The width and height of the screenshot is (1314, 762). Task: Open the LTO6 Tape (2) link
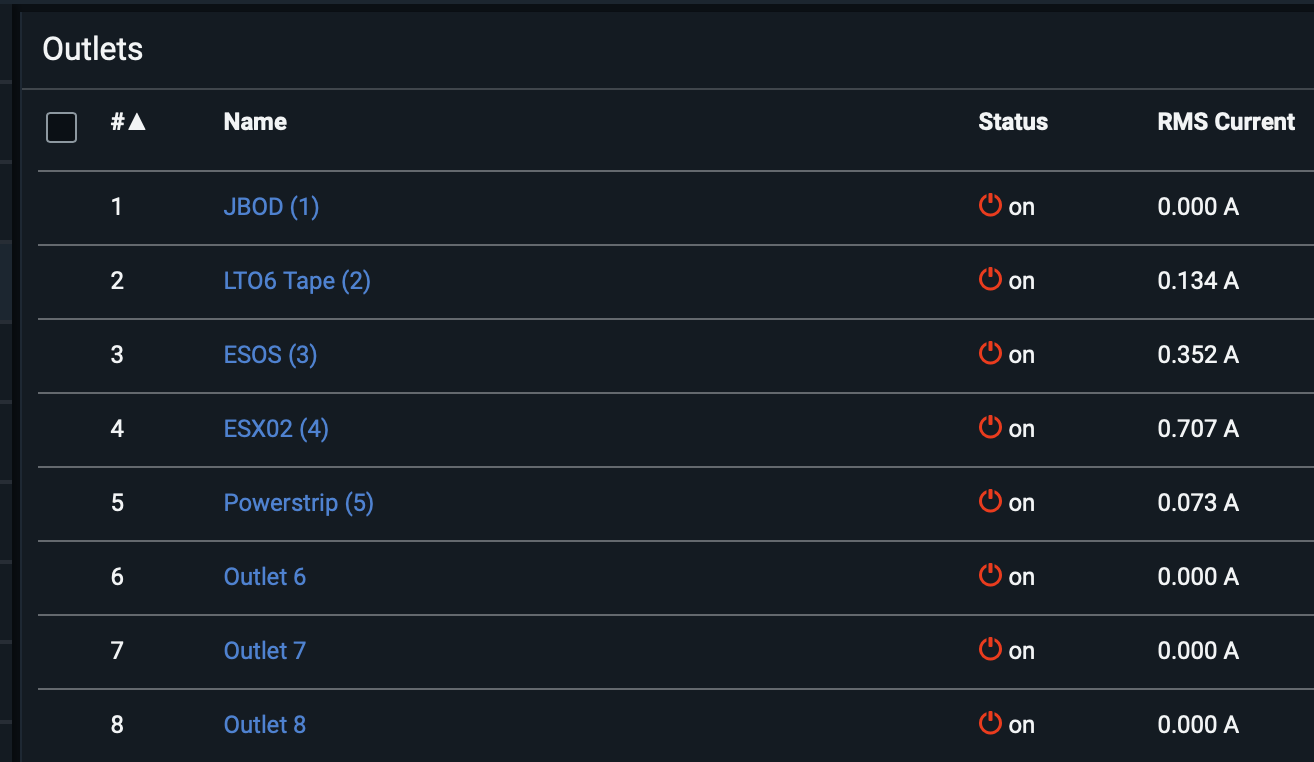pos(297,281)
